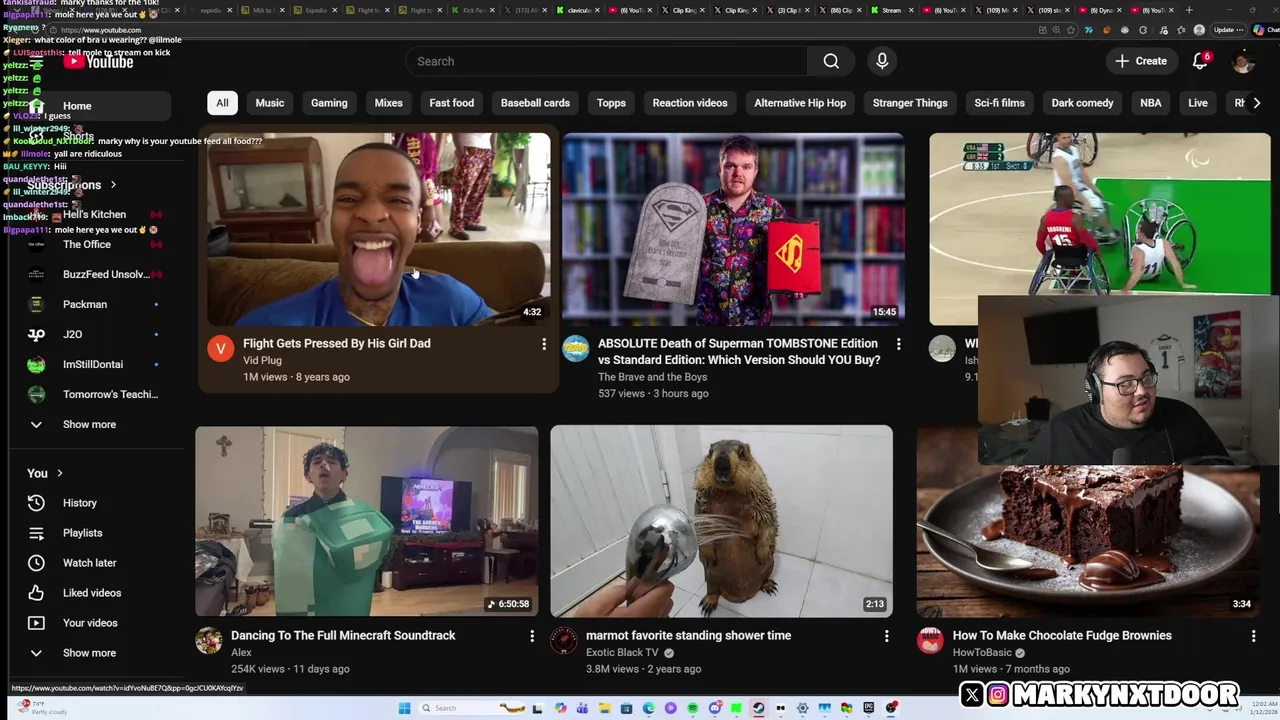Select the Dark comedy chip
The width and height of the screenshot is (1280, 720).
pos(1082,103)
